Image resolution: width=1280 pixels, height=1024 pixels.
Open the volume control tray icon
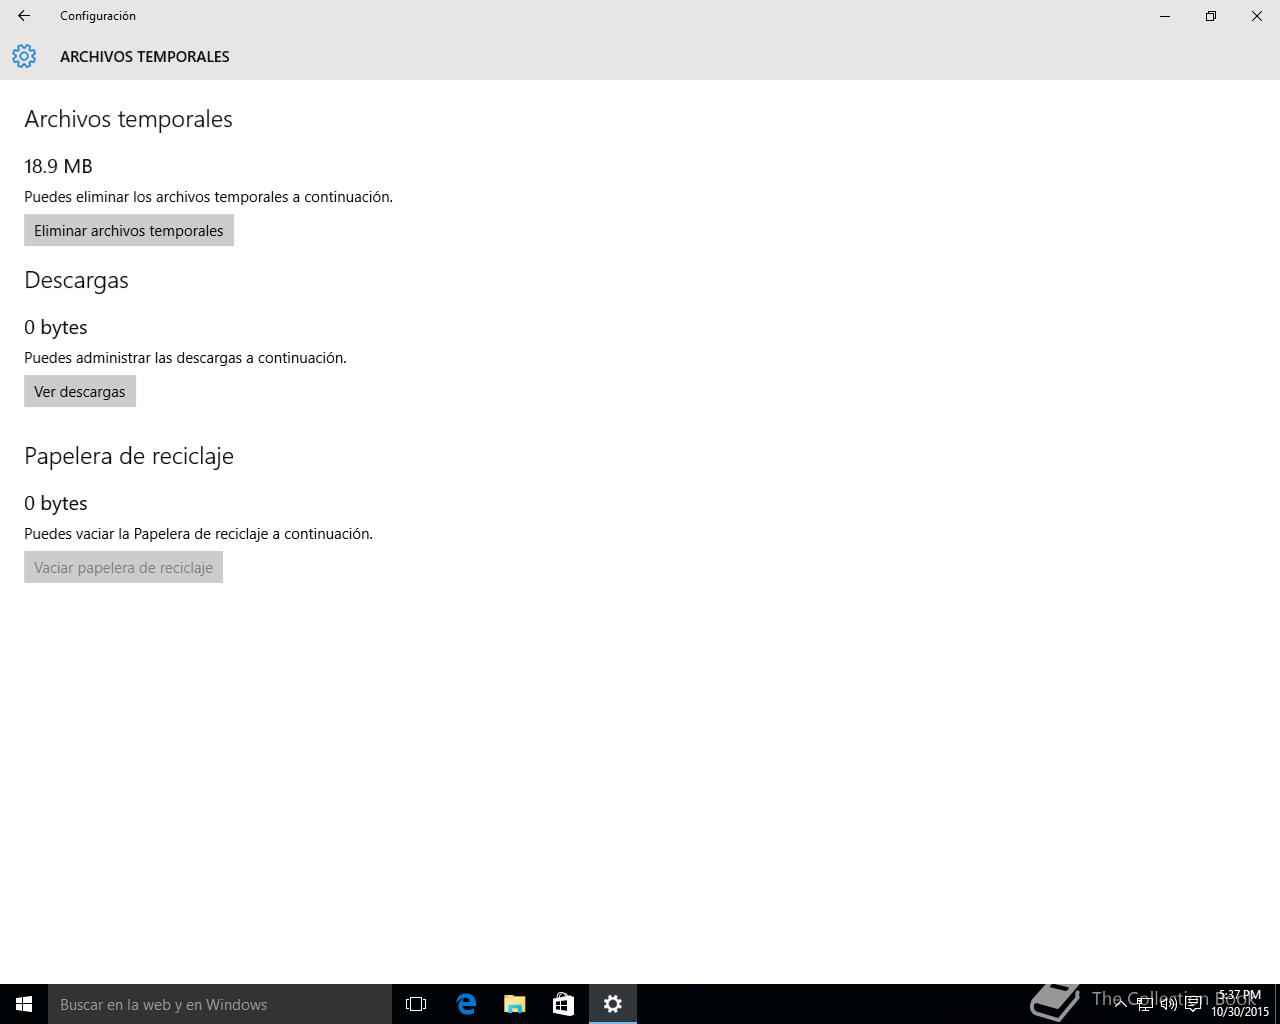(x=1168, y=1004)
